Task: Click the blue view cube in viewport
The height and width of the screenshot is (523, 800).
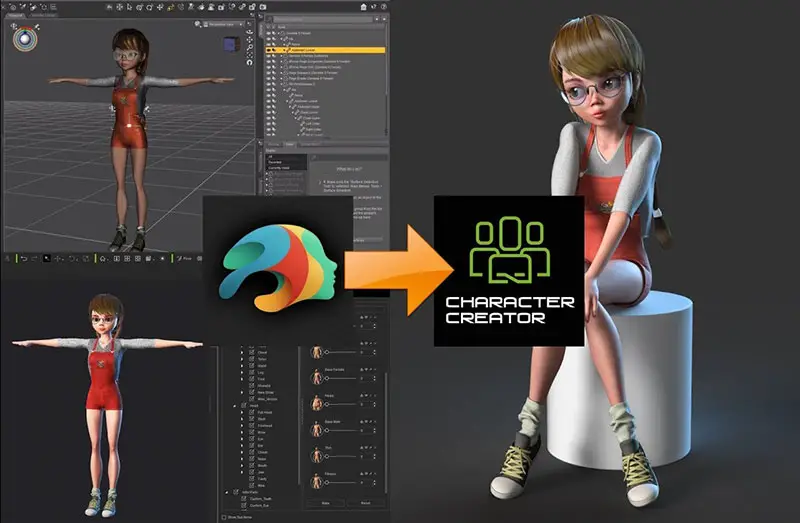Action: [232, 44]
